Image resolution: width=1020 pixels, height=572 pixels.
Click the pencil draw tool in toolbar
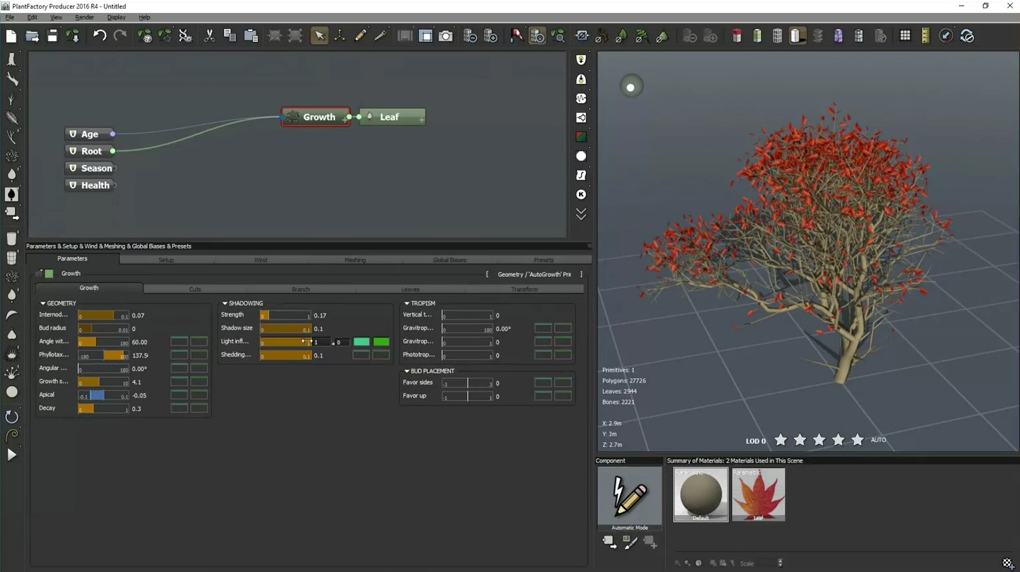tap(360, 36)
